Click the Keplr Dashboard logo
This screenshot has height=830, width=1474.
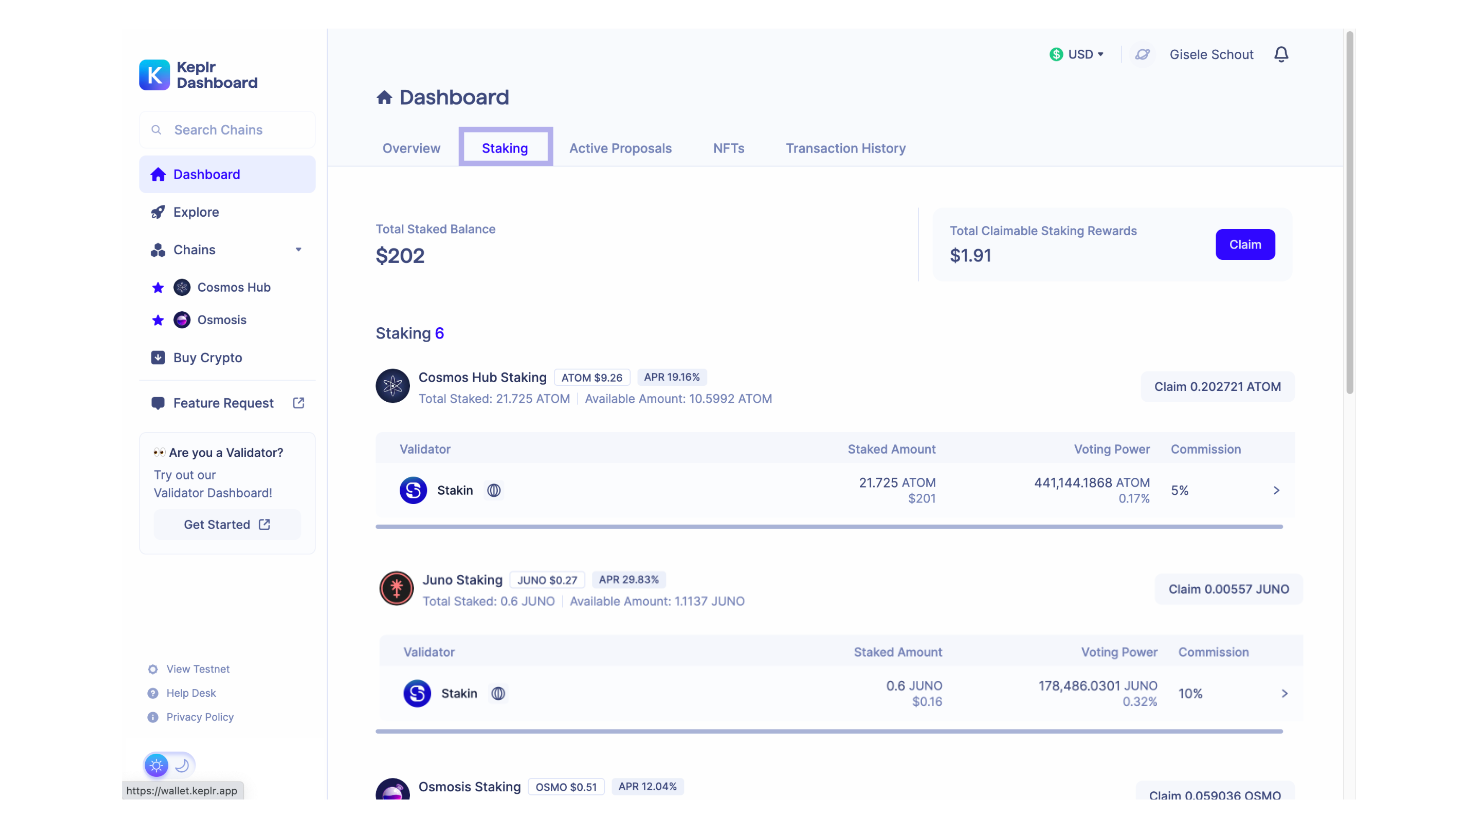pyautogui.click(x=198, y=75)
